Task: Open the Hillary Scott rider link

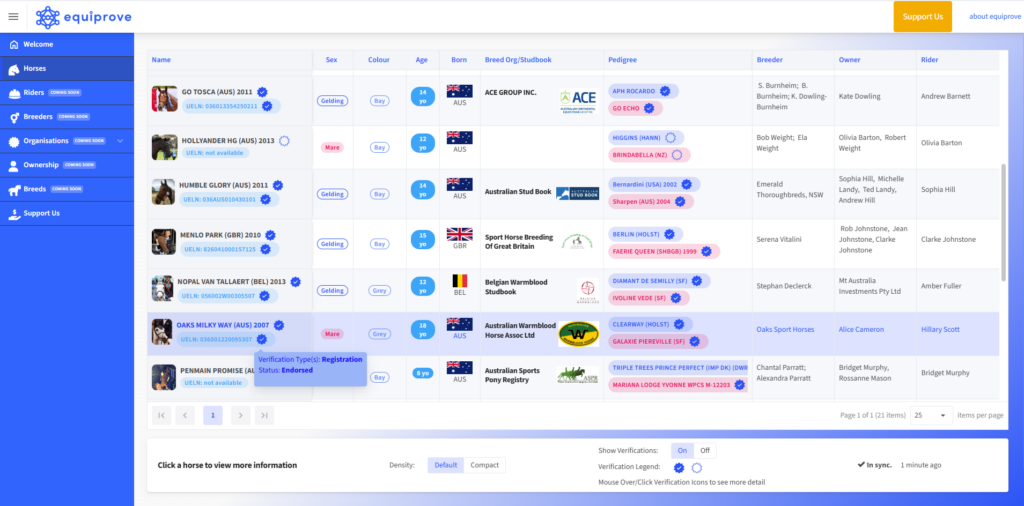Action: pyautogui.click(x=940, y=330)
